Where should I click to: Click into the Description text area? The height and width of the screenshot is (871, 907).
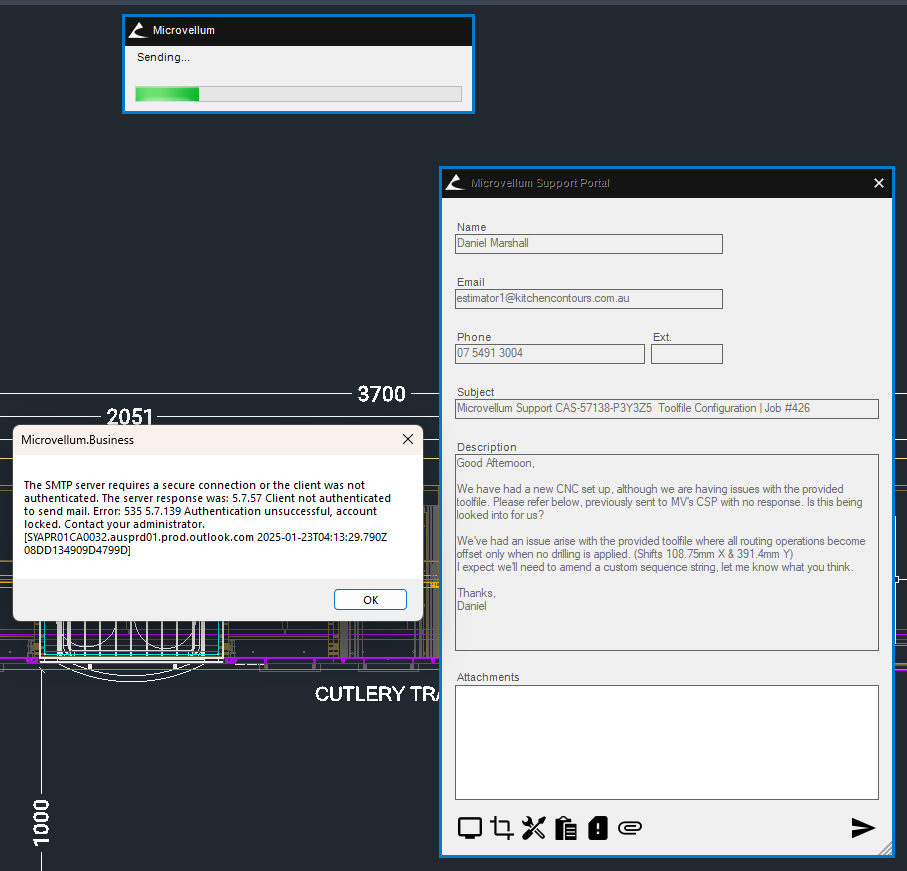[666, 552]
